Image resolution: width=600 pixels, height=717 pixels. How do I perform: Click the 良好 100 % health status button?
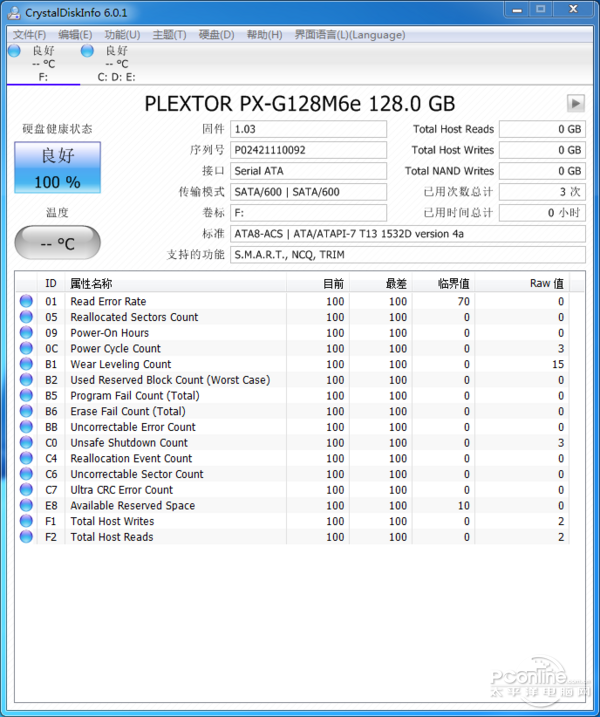[x=57, y=168]
